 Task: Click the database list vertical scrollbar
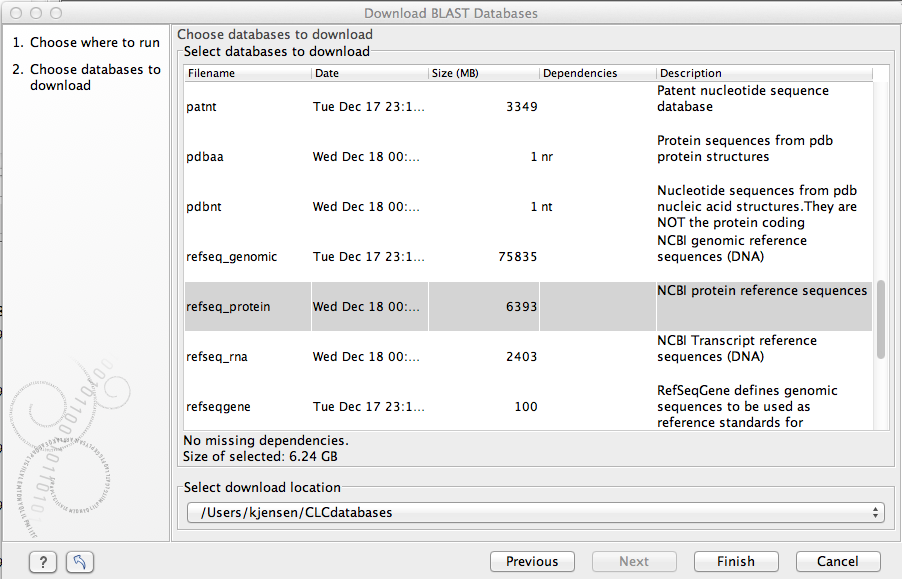tap(881, 319)
